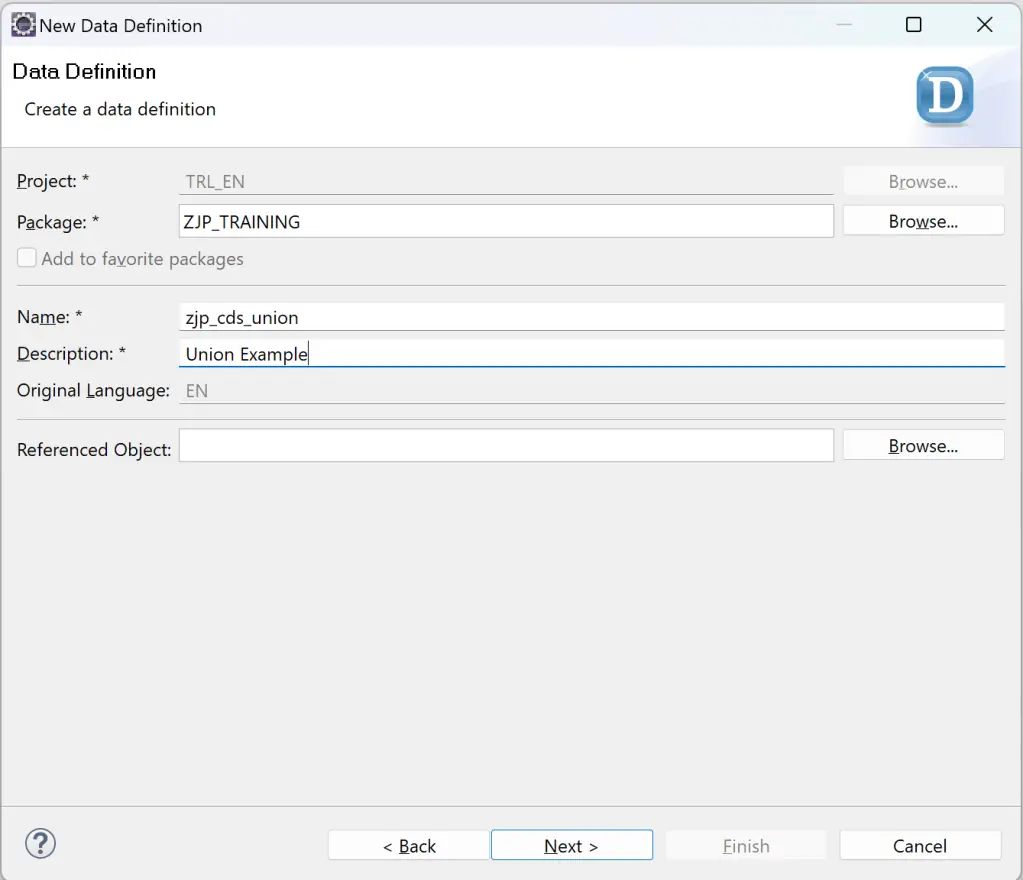Click the 'Project: *' label
The image size is (1023, 880).
[53, 181]
